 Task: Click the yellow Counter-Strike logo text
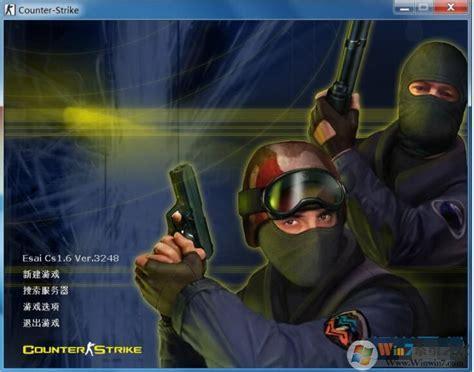click(82, 350)
